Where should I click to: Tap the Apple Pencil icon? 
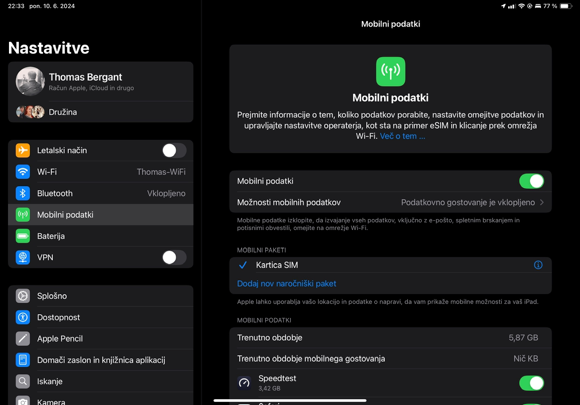pyautogui.click(x=23, y=338)
